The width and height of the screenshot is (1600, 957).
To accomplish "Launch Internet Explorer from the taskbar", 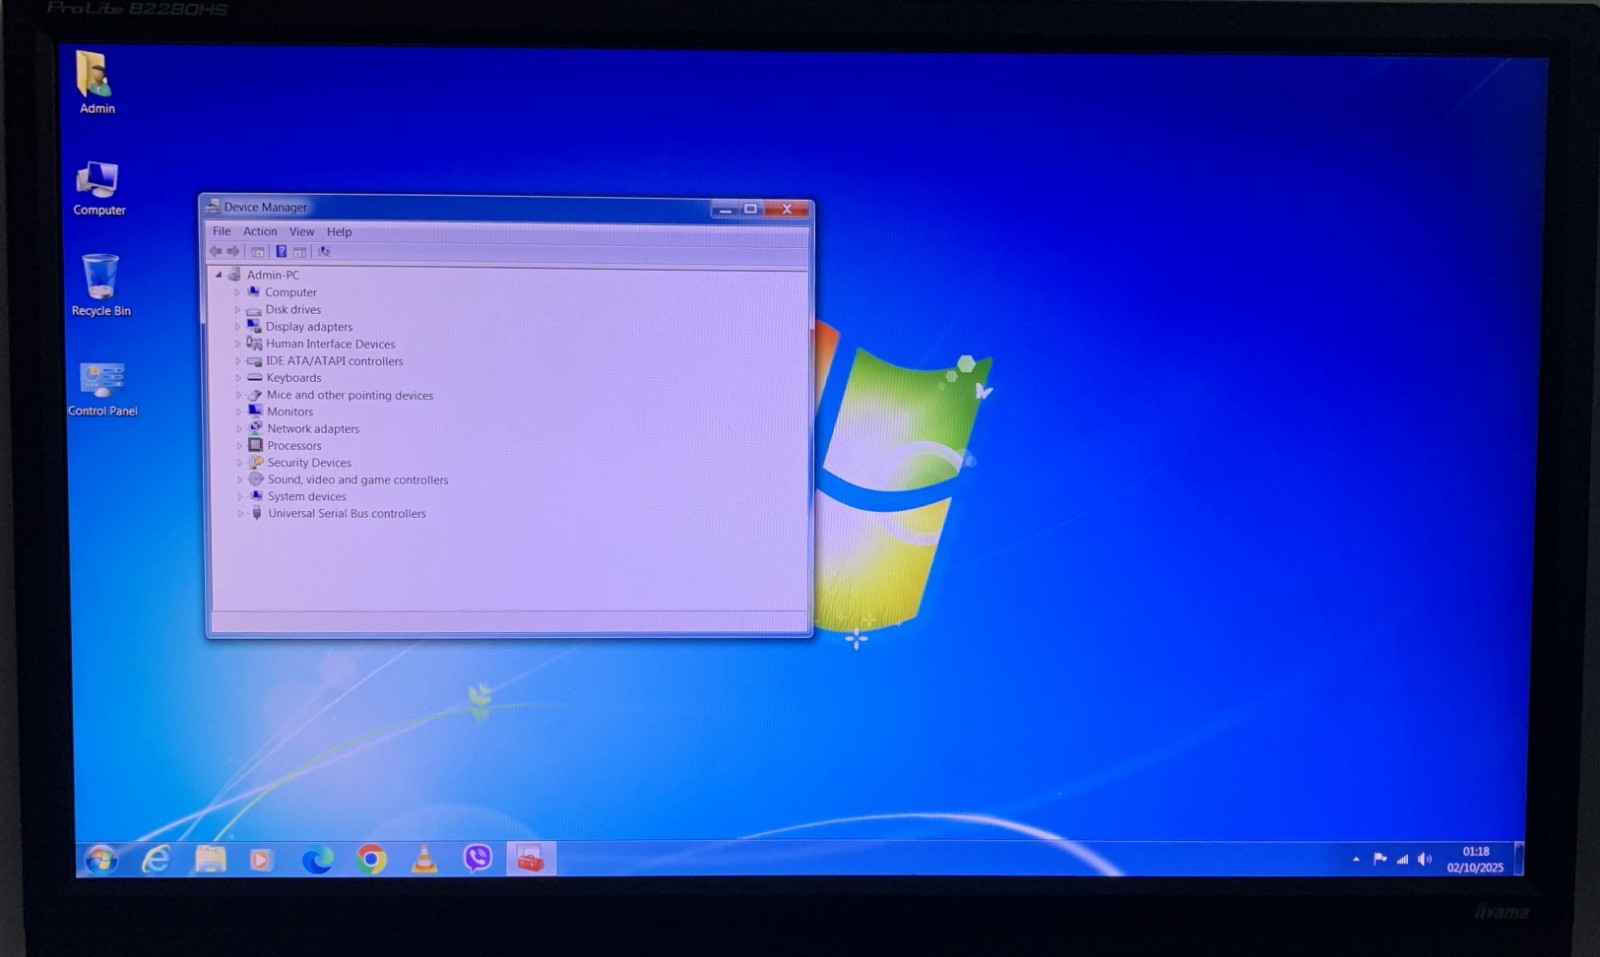I will point(156,859).
